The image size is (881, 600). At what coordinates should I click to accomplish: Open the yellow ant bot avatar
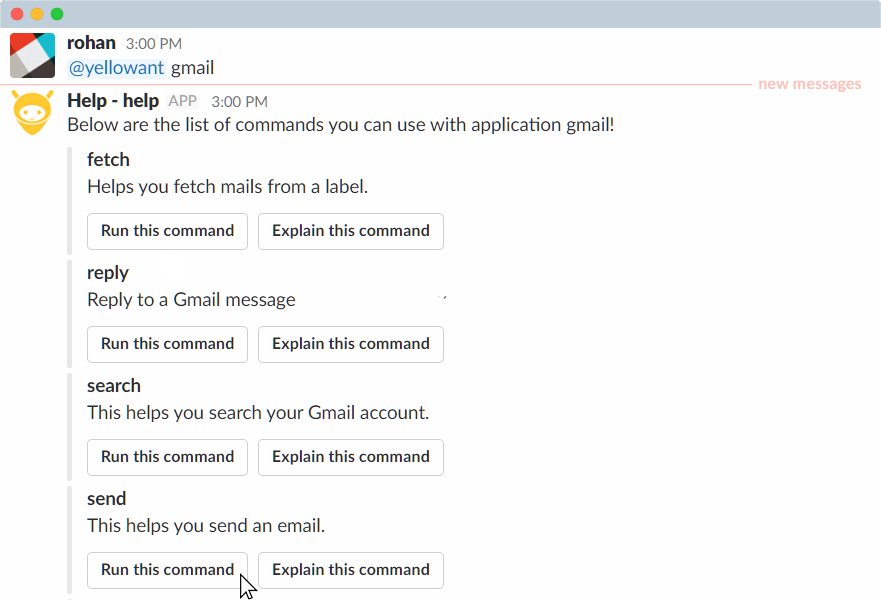33,112
